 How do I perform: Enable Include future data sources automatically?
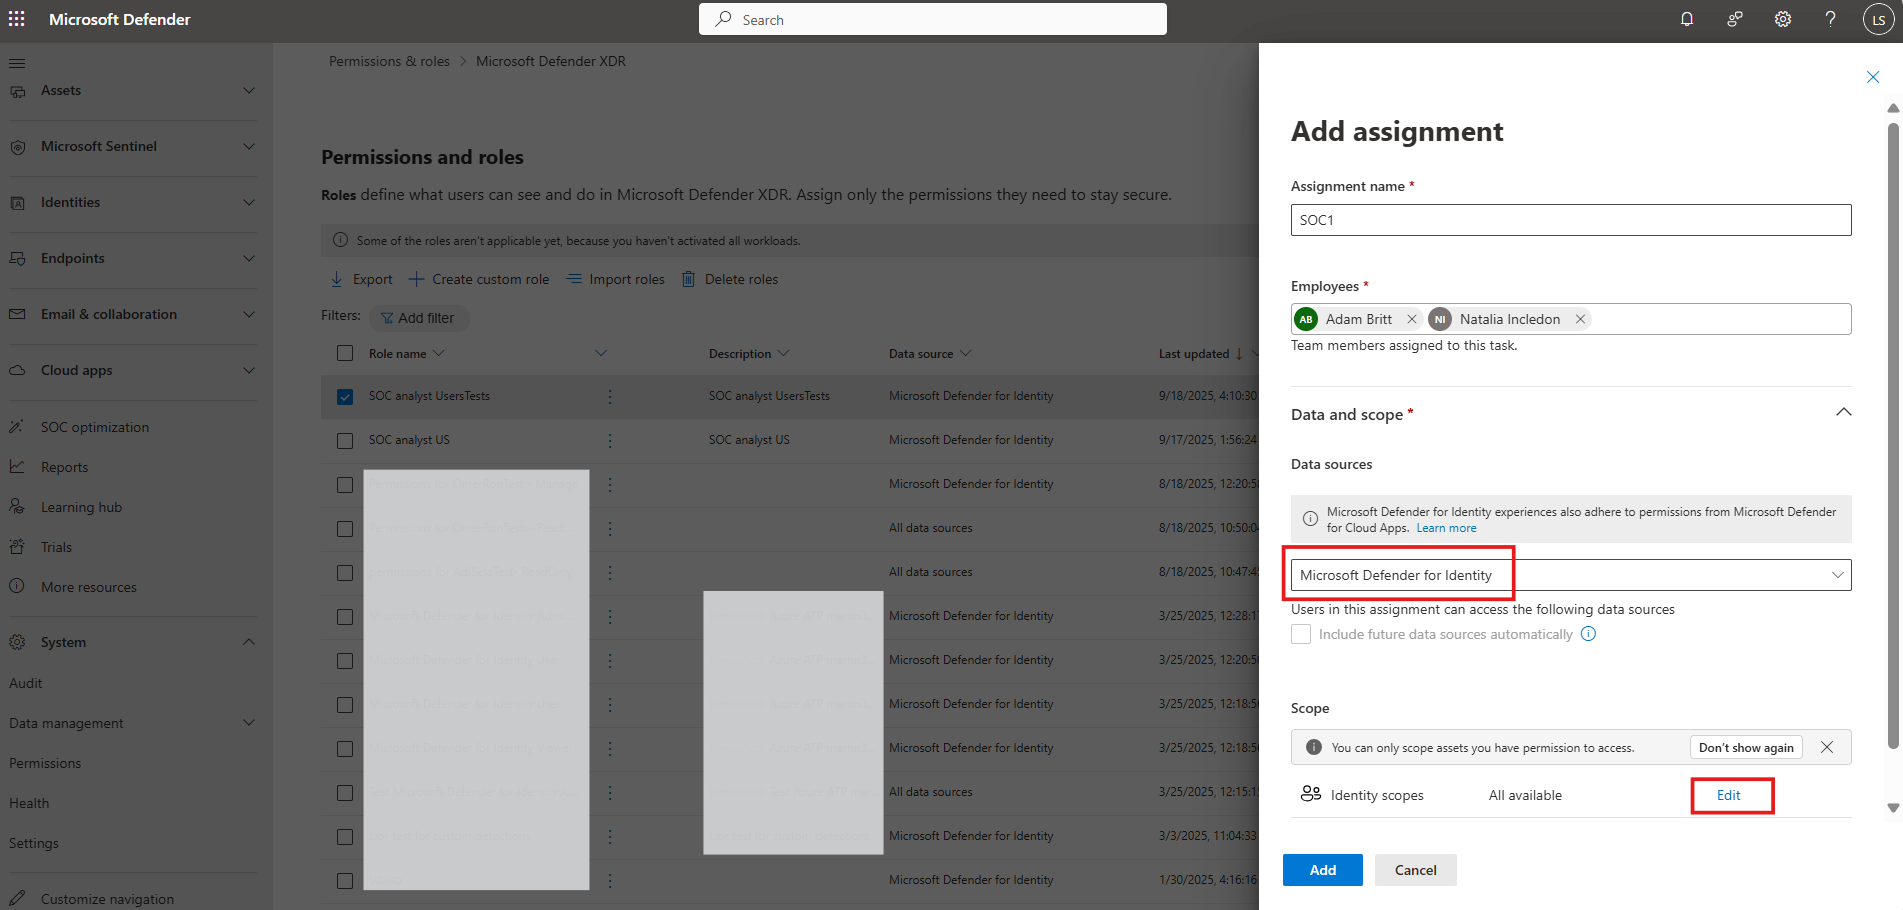click(x=1301, y=634)
